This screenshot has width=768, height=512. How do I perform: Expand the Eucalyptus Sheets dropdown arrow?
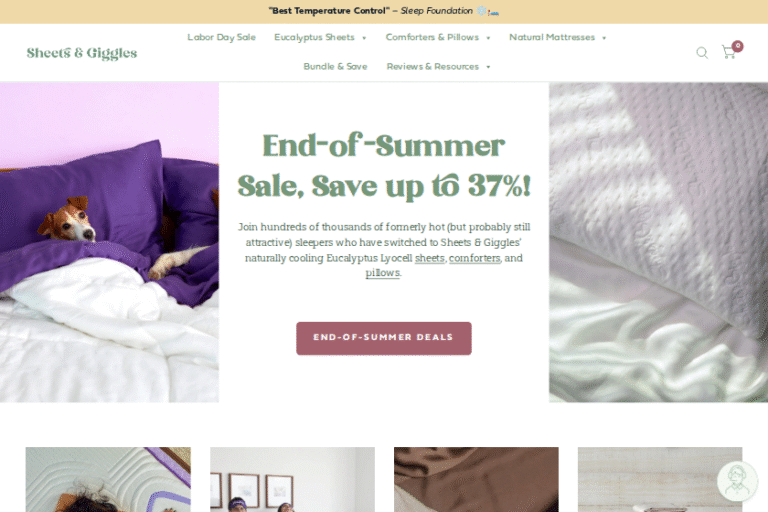click(364, 38)
